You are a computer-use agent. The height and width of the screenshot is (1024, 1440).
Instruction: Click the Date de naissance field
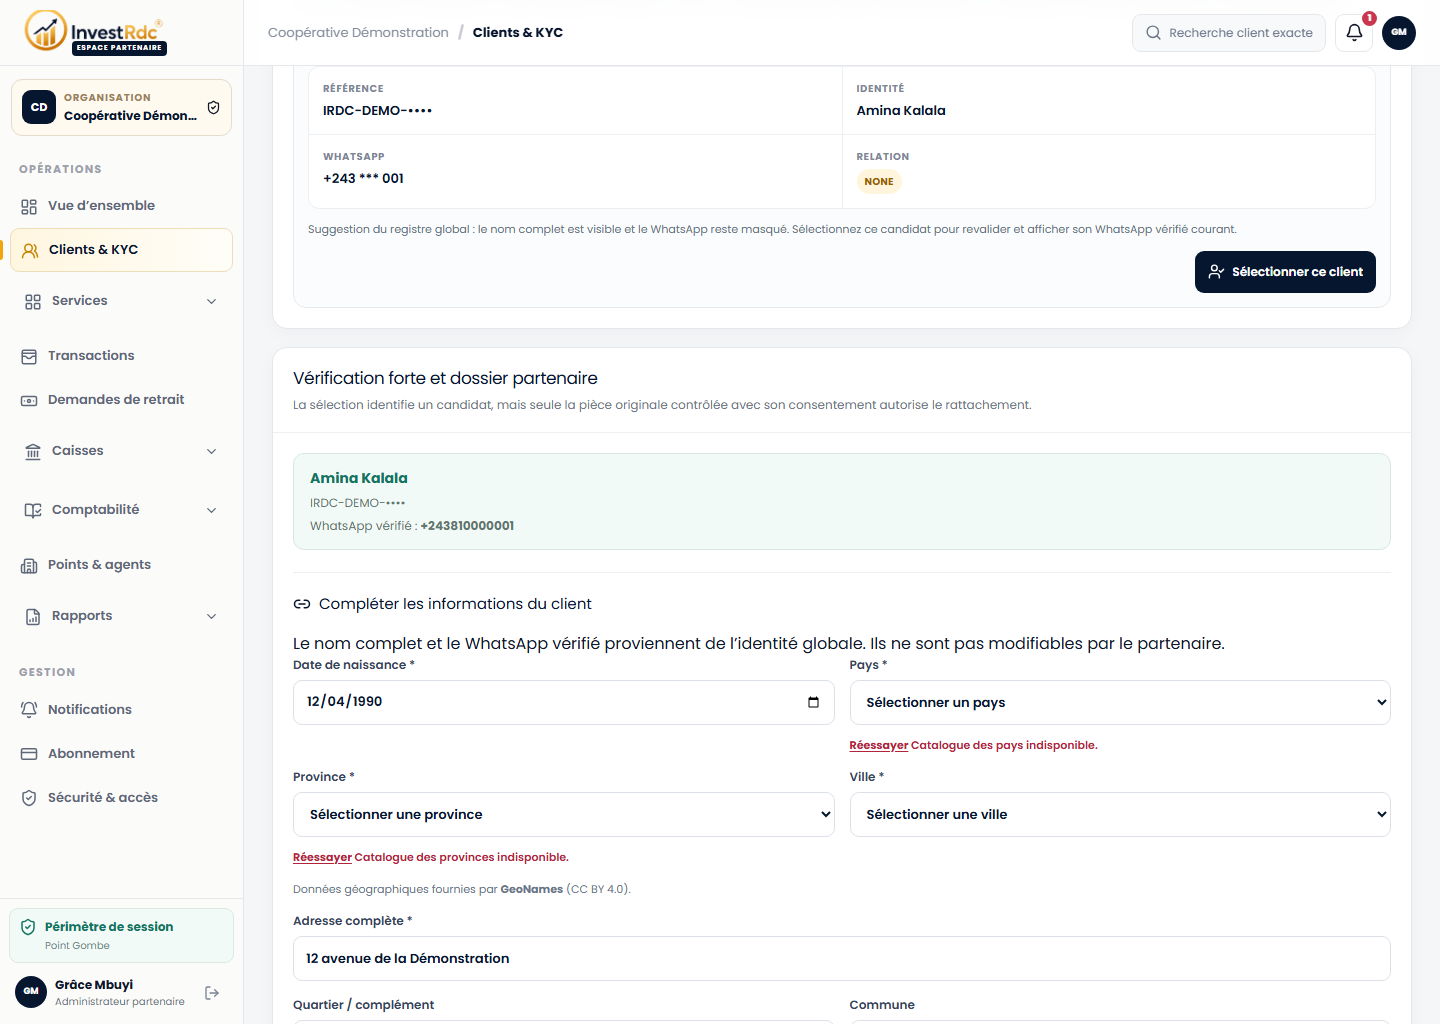coord(564,703)
